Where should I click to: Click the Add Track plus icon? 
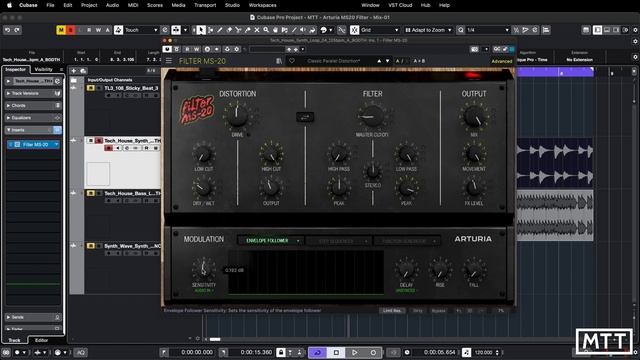pos(73,71)
